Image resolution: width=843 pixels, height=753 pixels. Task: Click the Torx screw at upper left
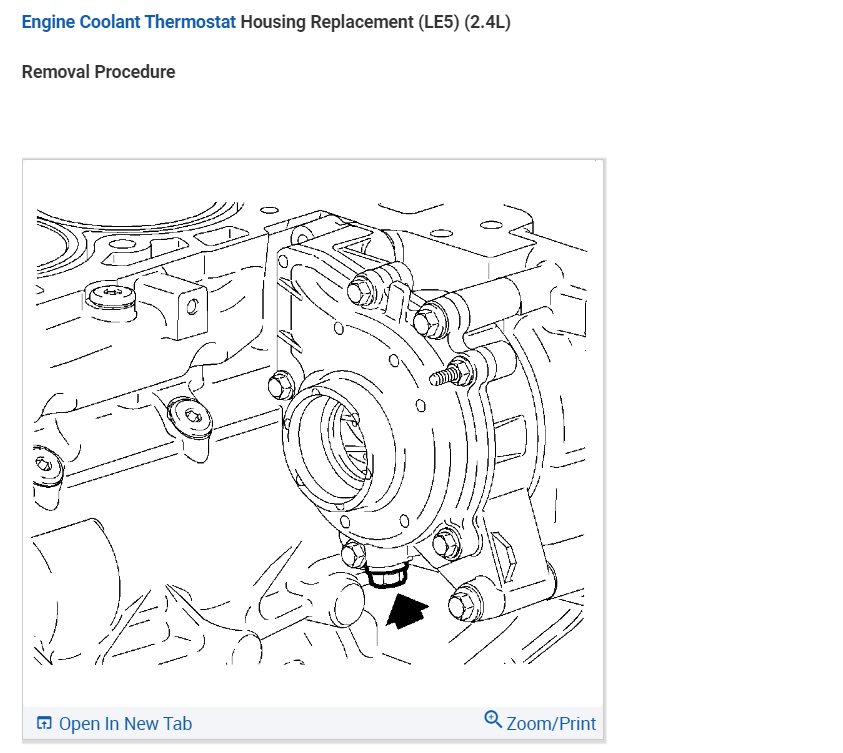click(x=111, y=295)
